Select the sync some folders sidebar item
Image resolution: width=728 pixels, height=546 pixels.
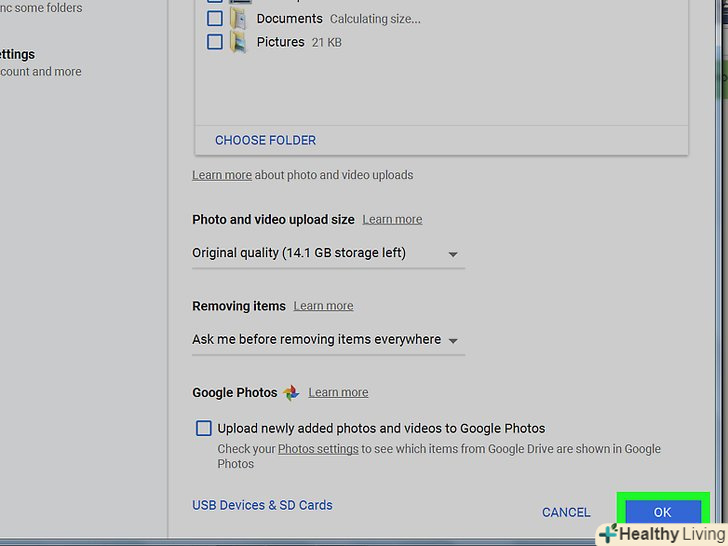40,8
